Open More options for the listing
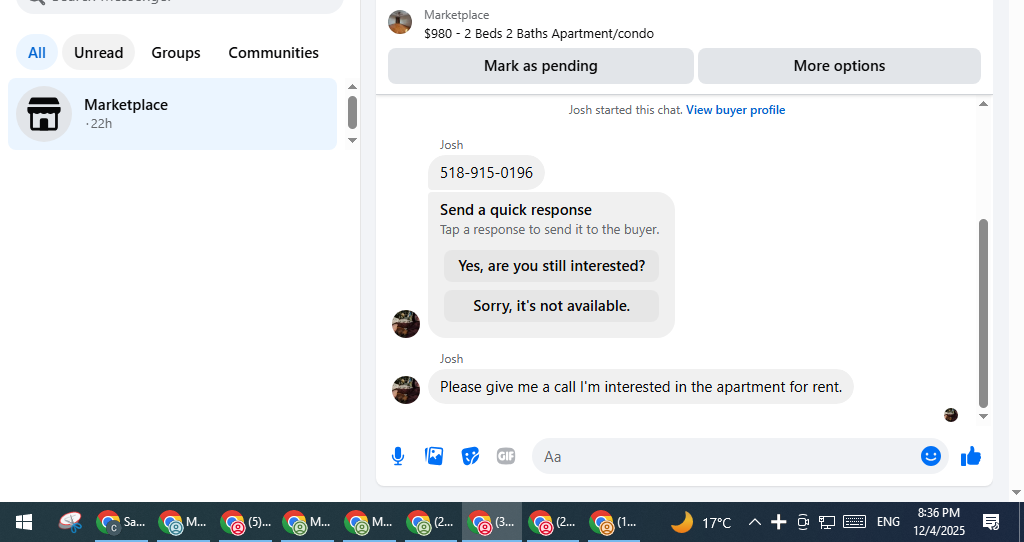 [x=839, y=66]
